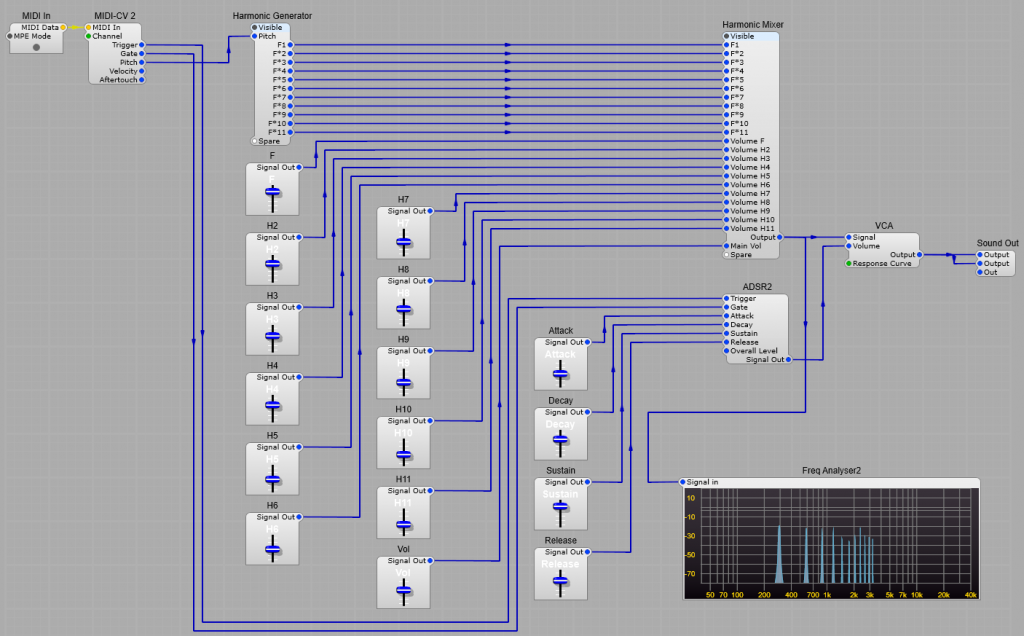Open the Response Curve selector on VCA

tap(849, 263)
